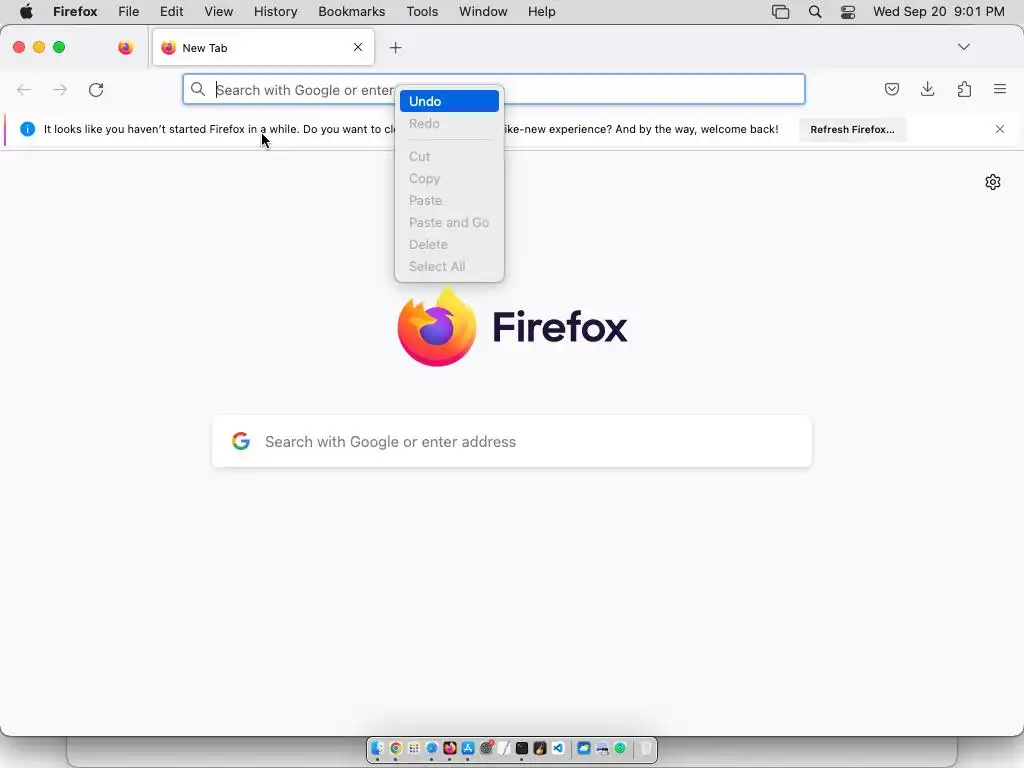This screenshot has width=1024, height=768.
Task: Open the Window menu
Action: 483,12
